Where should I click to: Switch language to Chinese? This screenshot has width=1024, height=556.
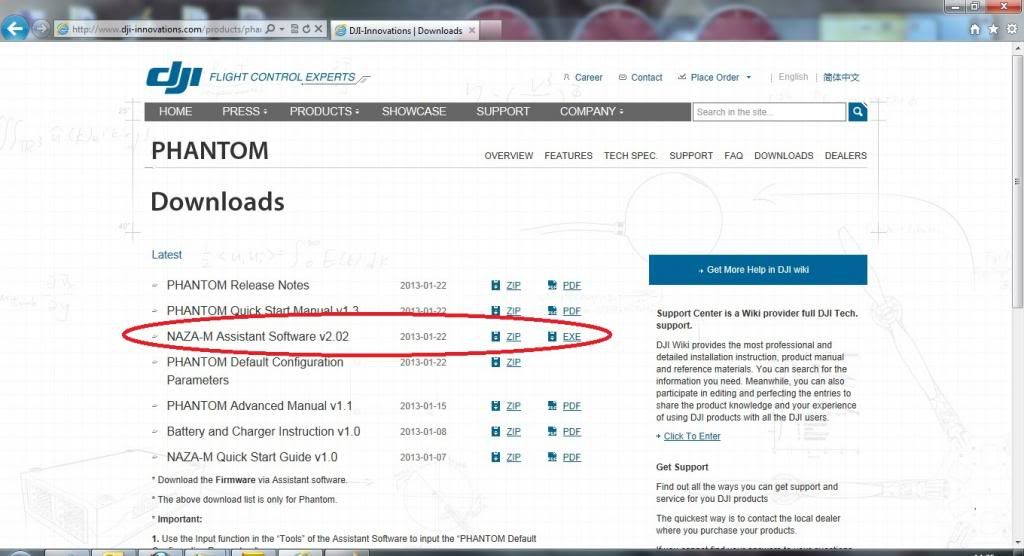click(841, 77)
